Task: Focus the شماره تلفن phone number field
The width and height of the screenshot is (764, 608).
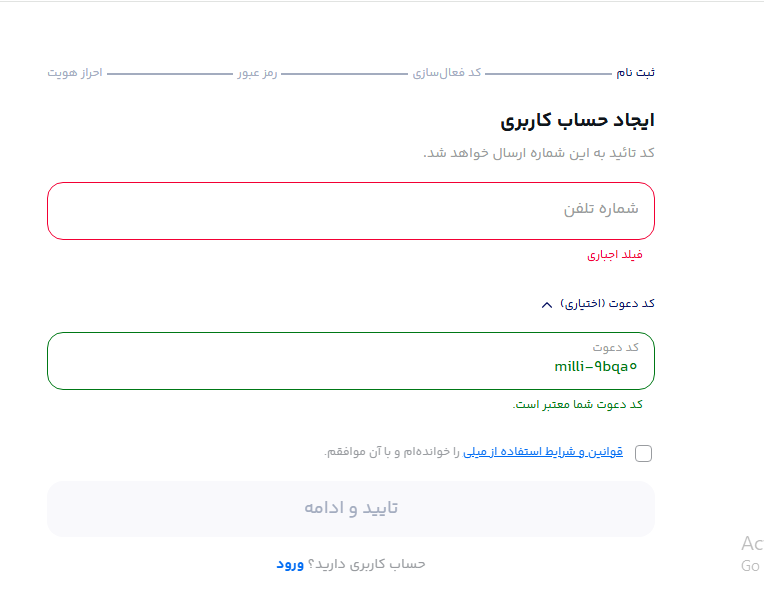Action: [x=350, y=210]
